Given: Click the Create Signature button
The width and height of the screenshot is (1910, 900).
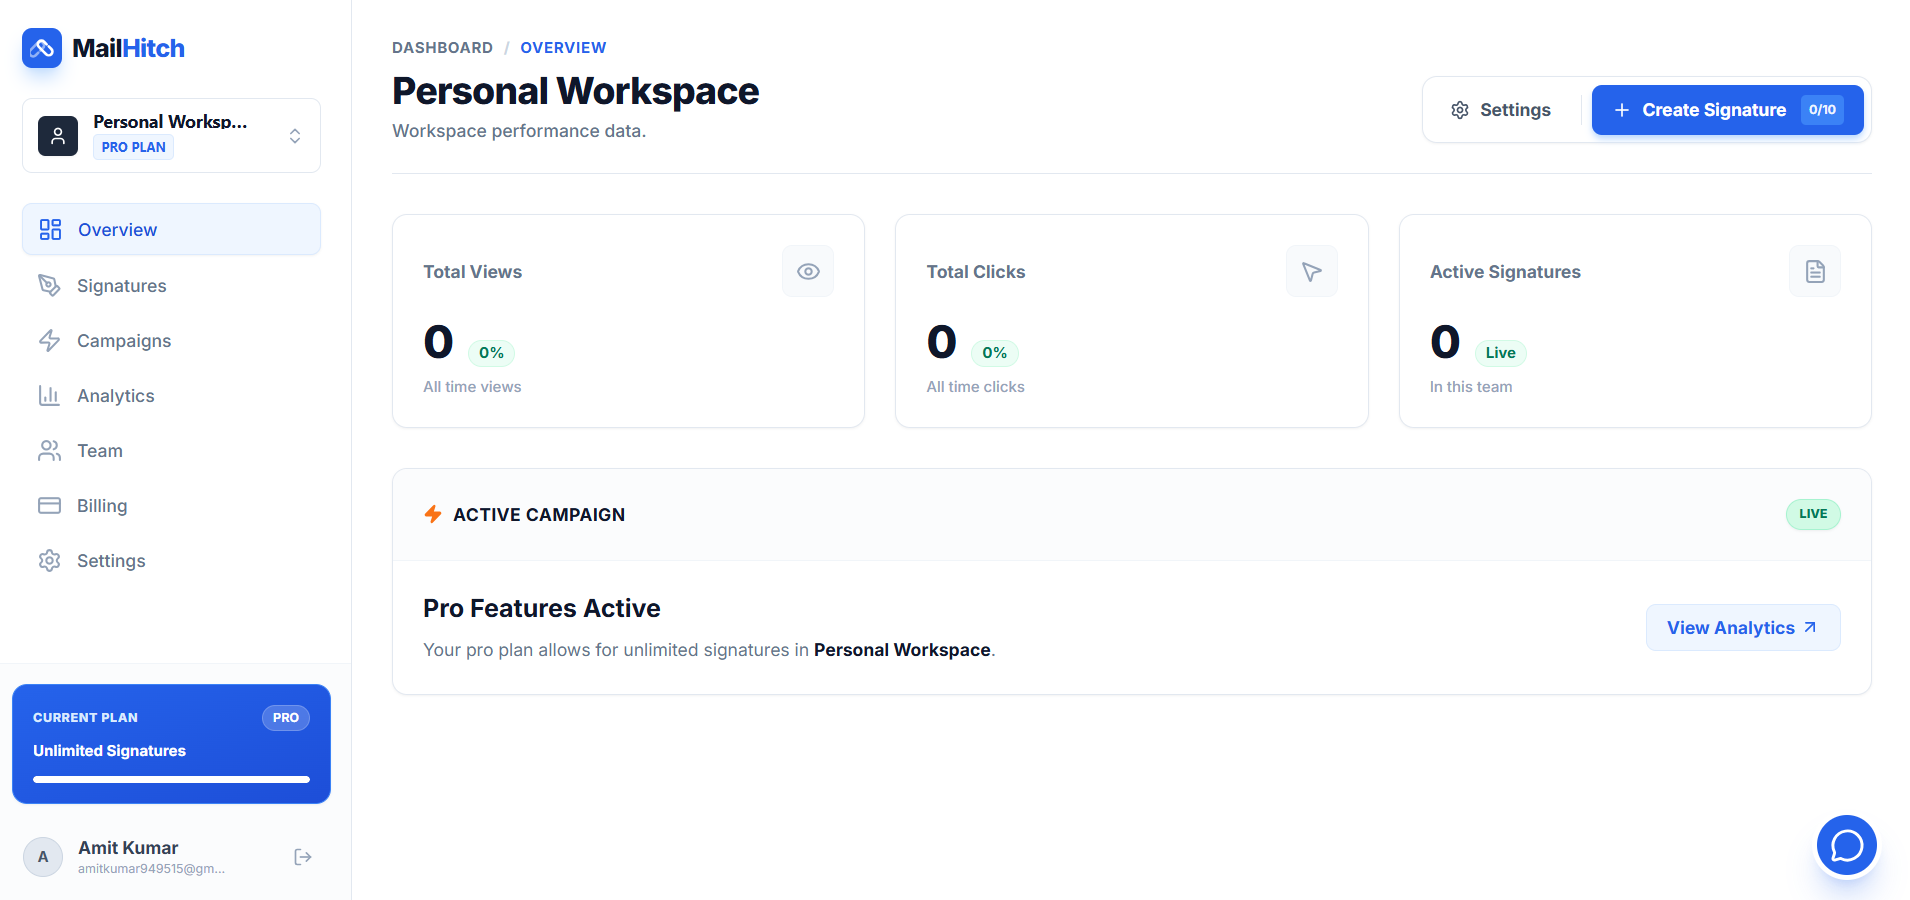Looking at the screenshot, I should (1714, 110).
